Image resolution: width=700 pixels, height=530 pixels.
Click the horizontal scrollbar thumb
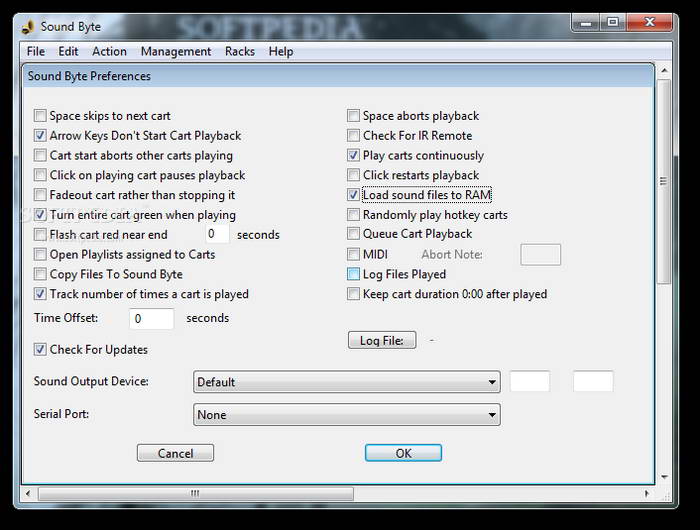[x=196, y=493]
